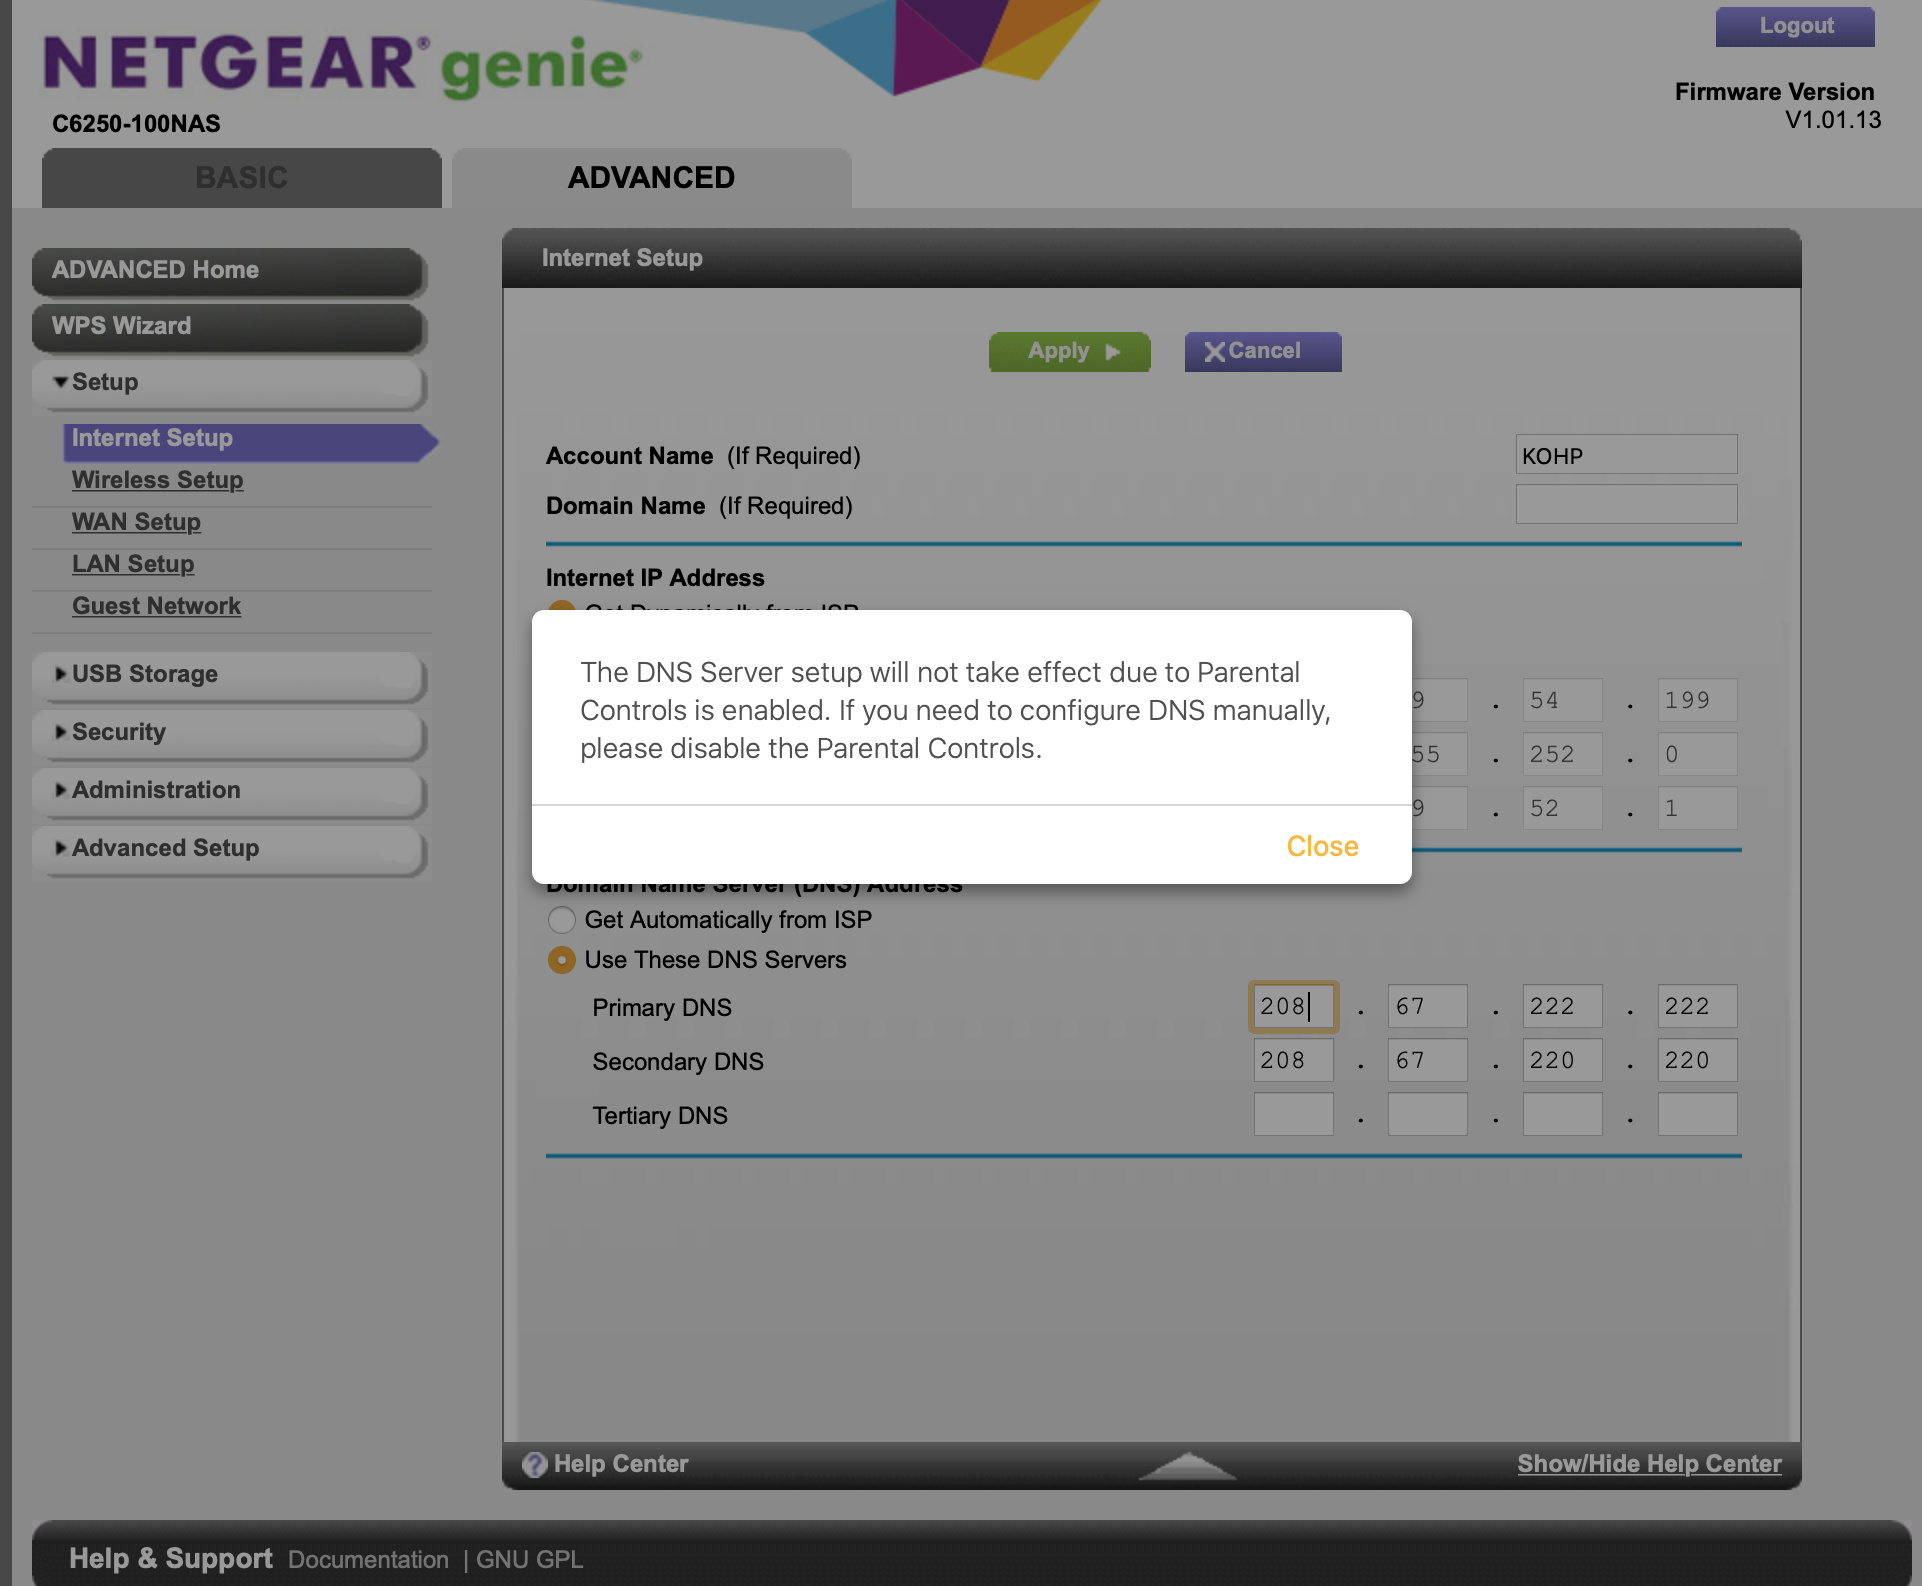The width and height of the screenshot is (1922, 1586).
Task: Expand the Administration section
Action: click(228, 791)
